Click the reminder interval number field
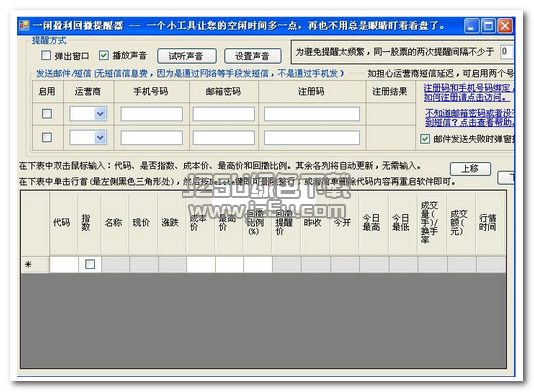The image size is (534, 392). click(x=507, y=52)
